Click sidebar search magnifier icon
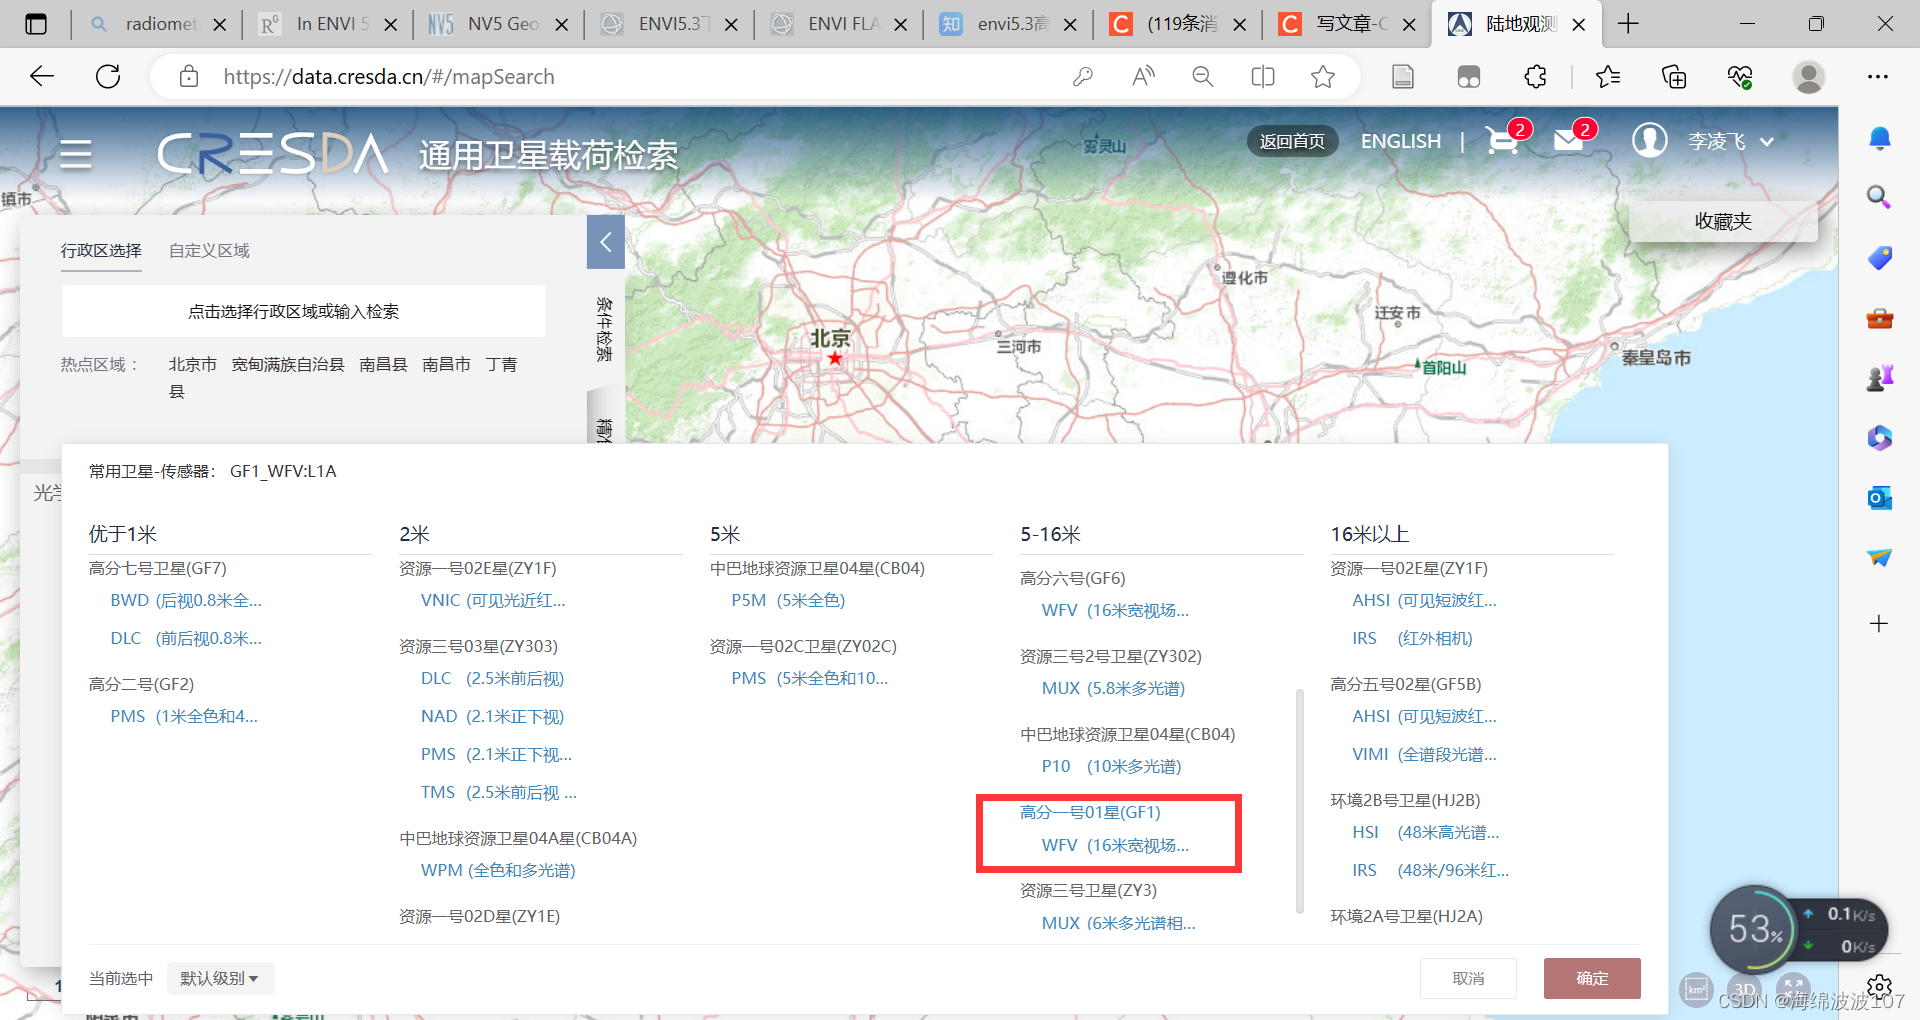 pos(1879,197)
